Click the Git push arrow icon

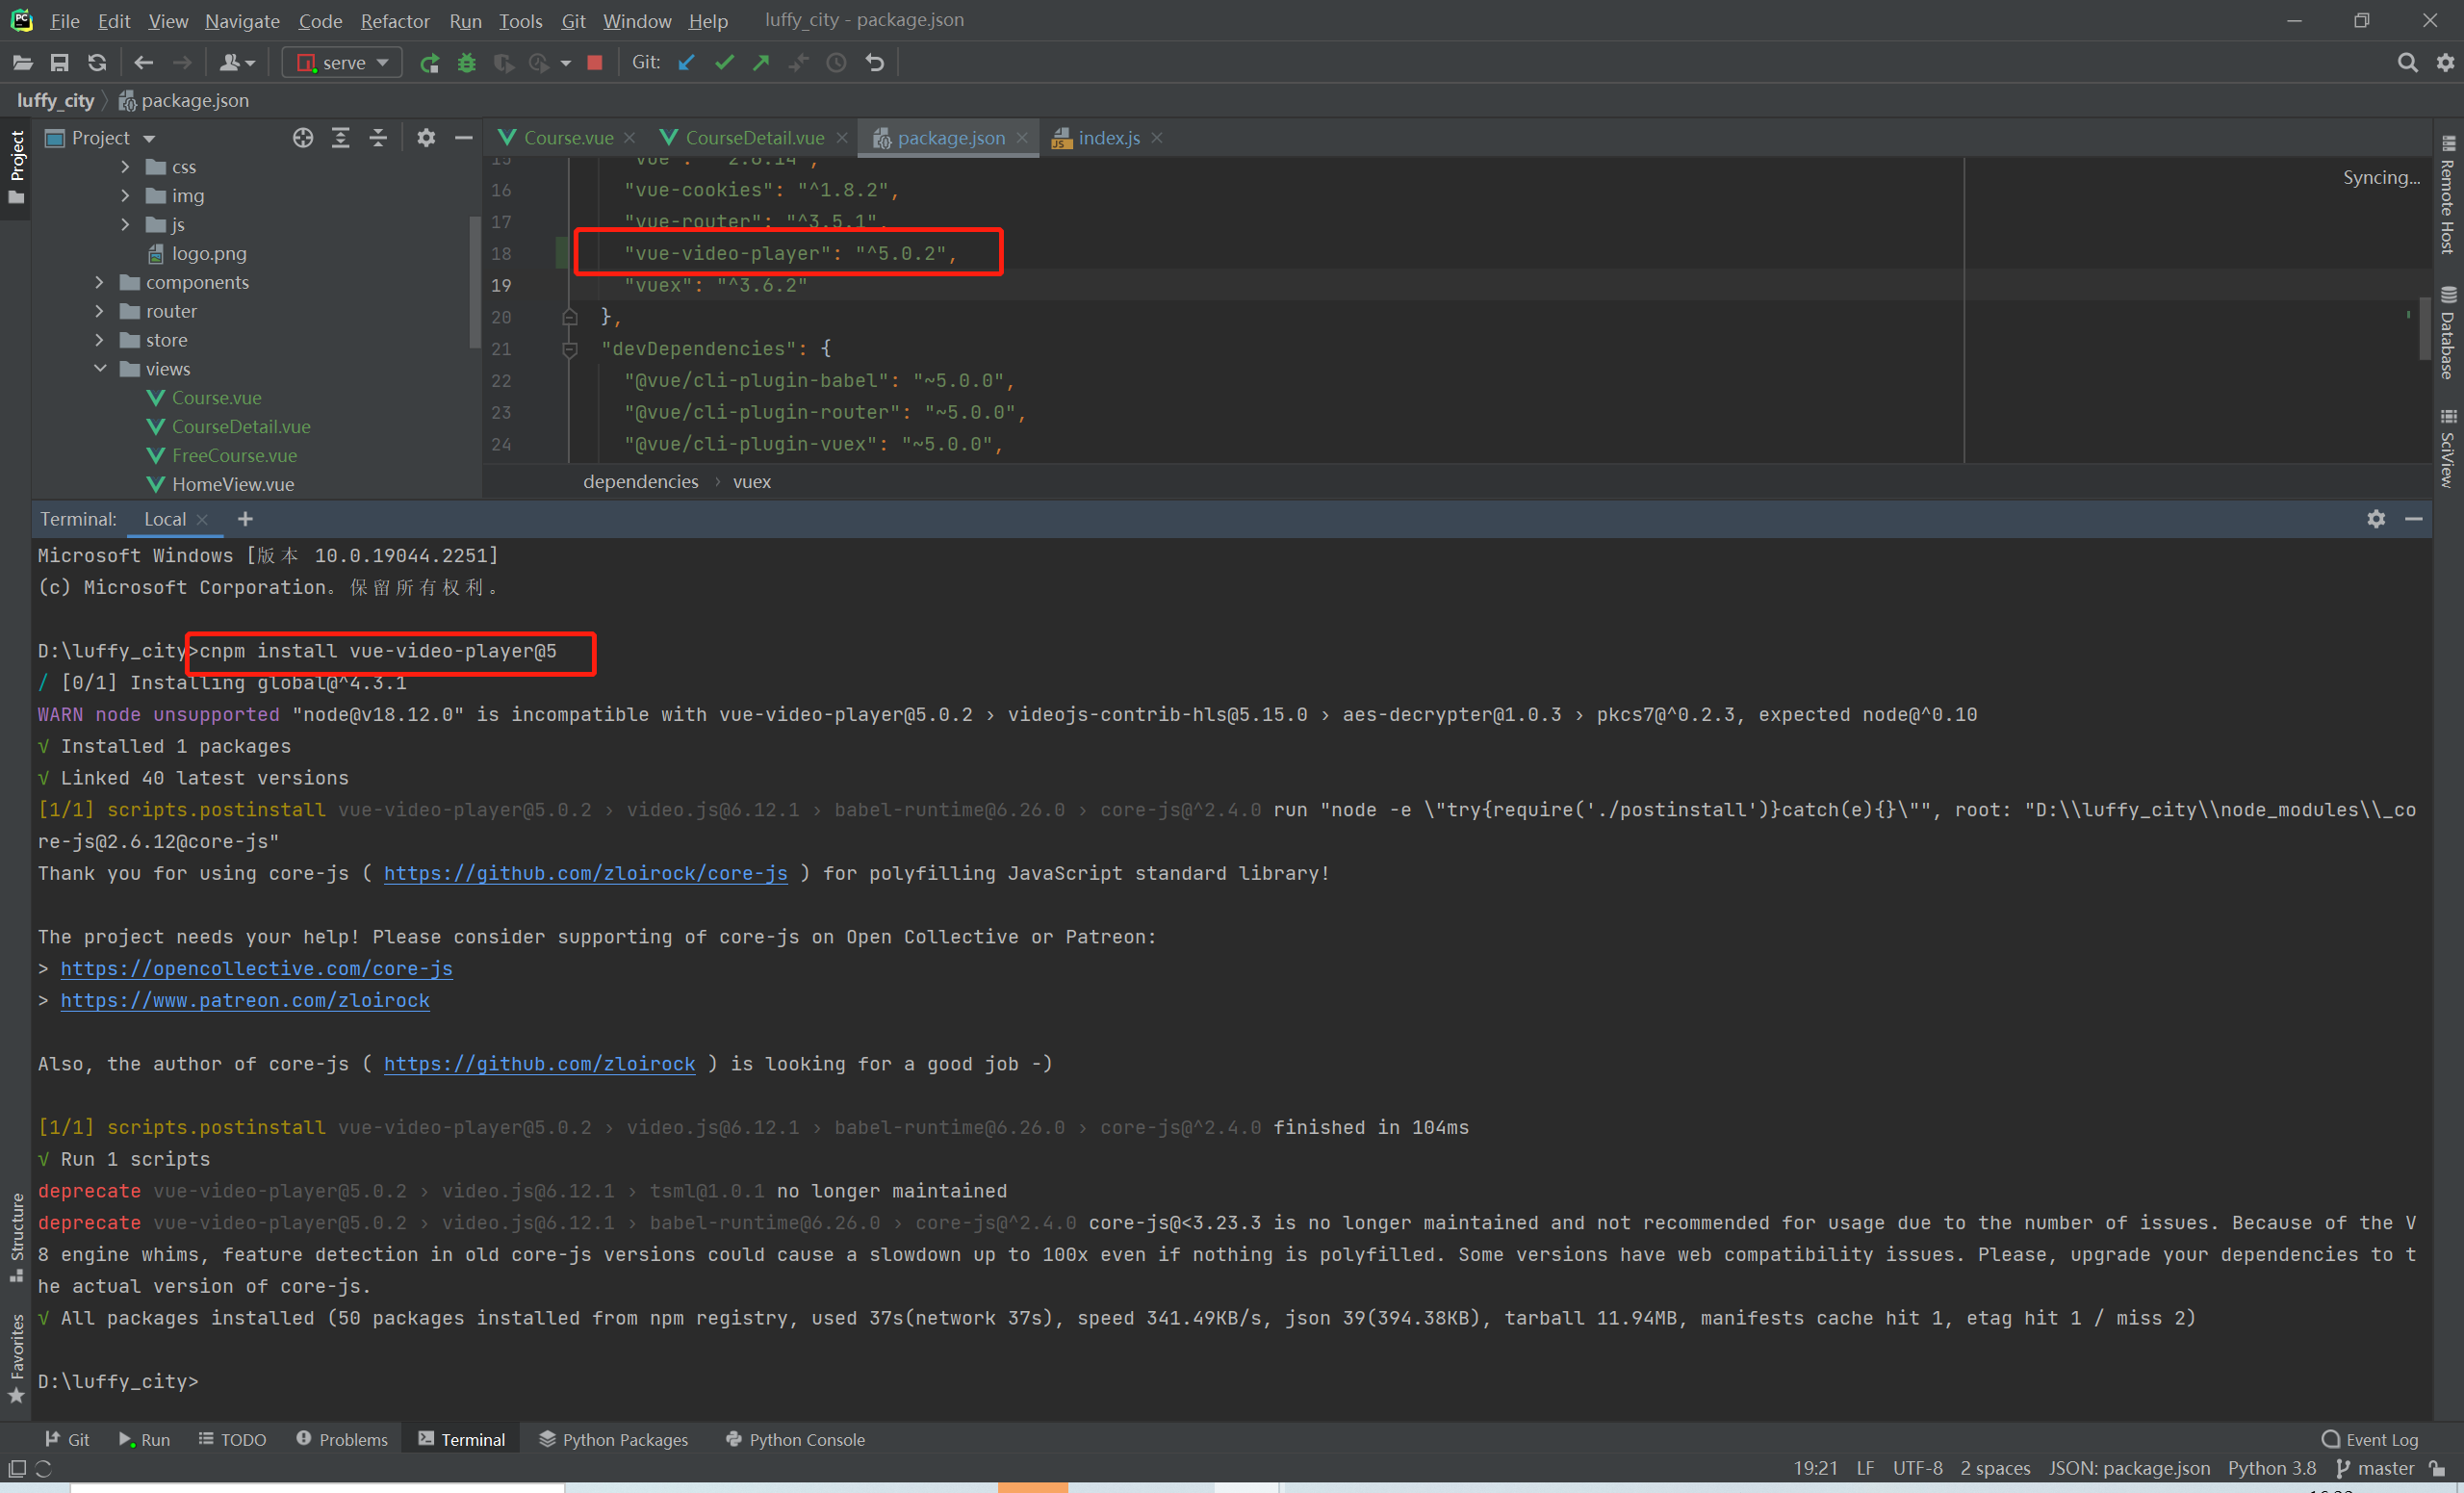pyautogui.click(x=761, y=63)
